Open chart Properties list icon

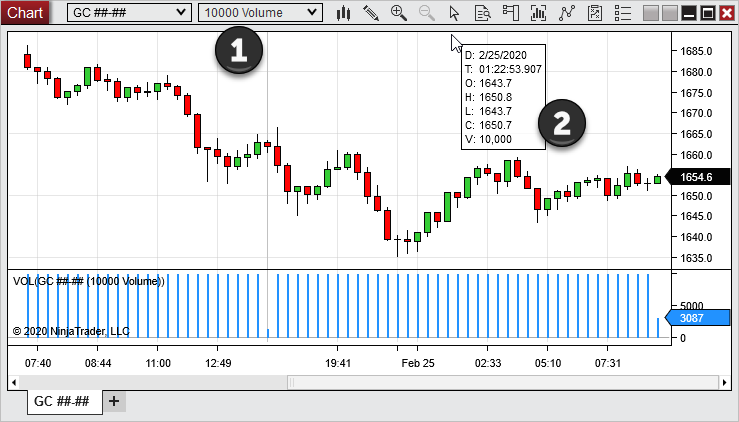pyautogui.click(x=623, y=13)
